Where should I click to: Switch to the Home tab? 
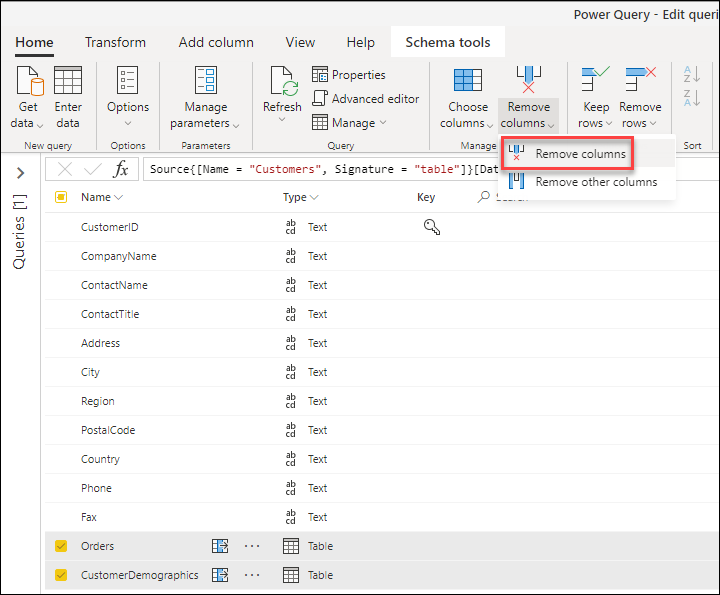pyautogui.click(x=34, y=42)
